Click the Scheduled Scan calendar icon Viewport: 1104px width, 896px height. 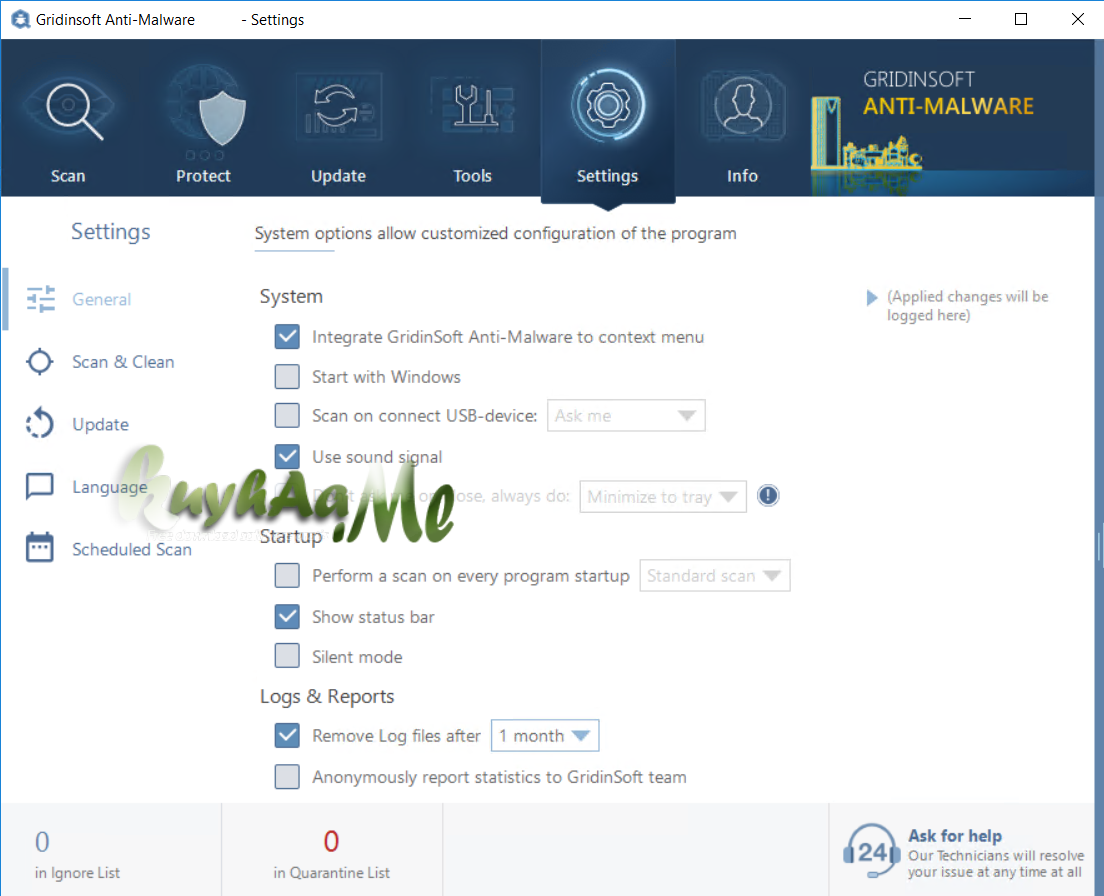39,548
